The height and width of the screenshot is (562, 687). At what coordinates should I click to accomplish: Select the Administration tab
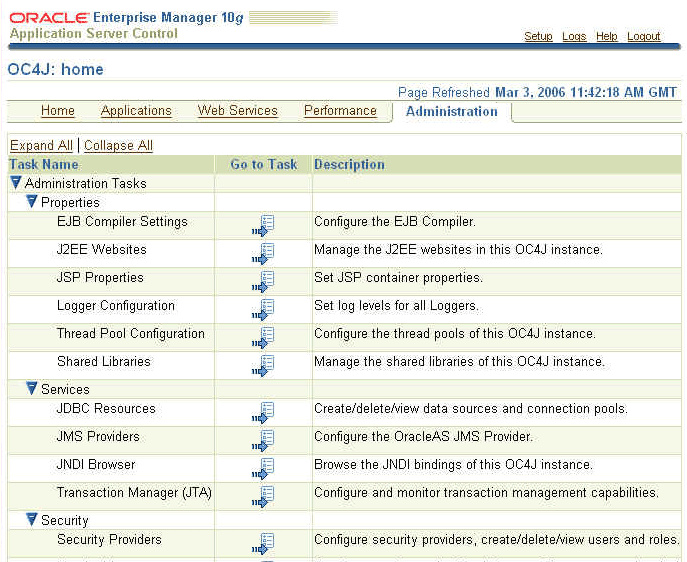[452, 111]
